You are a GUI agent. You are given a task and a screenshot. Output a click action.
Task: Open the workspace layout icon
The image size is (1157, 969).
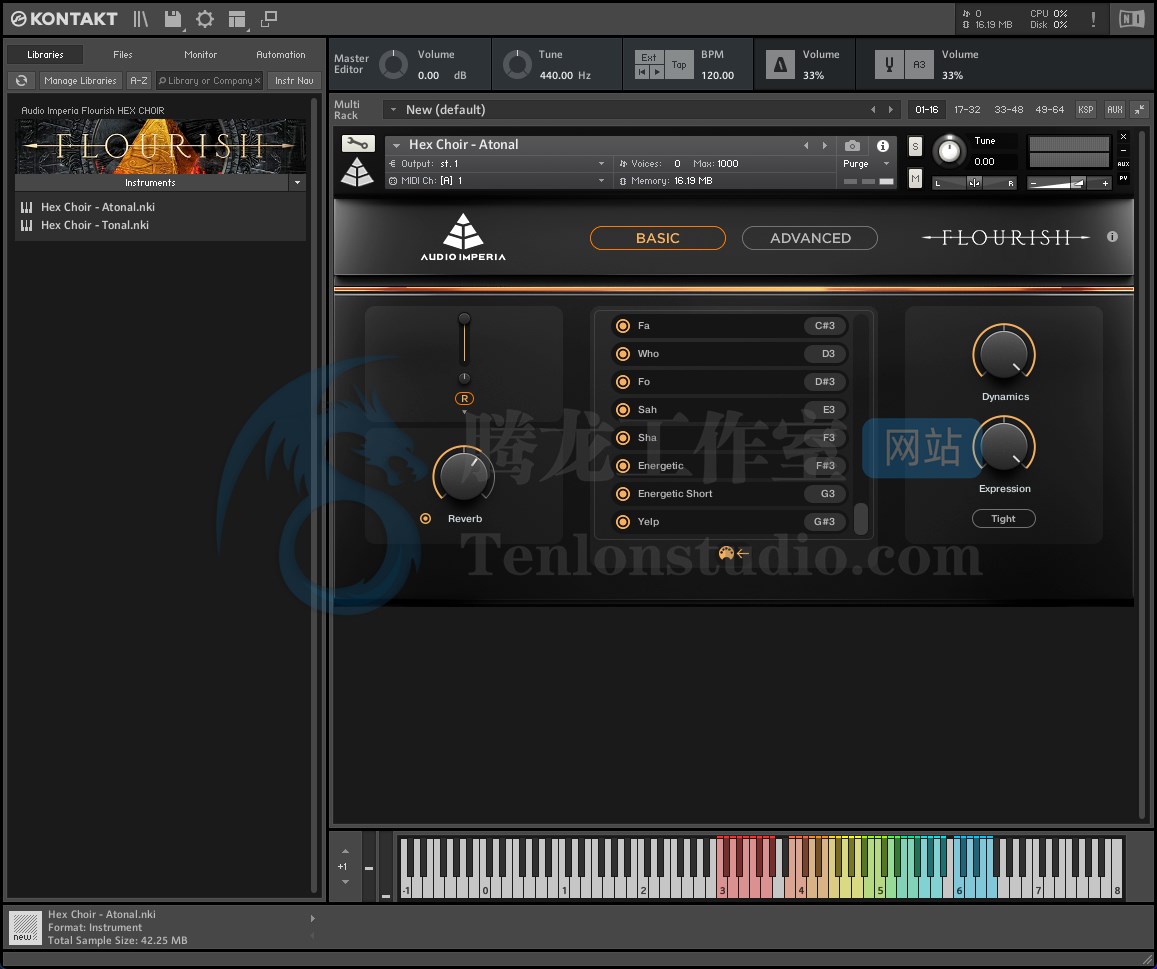tap(237, 19)
